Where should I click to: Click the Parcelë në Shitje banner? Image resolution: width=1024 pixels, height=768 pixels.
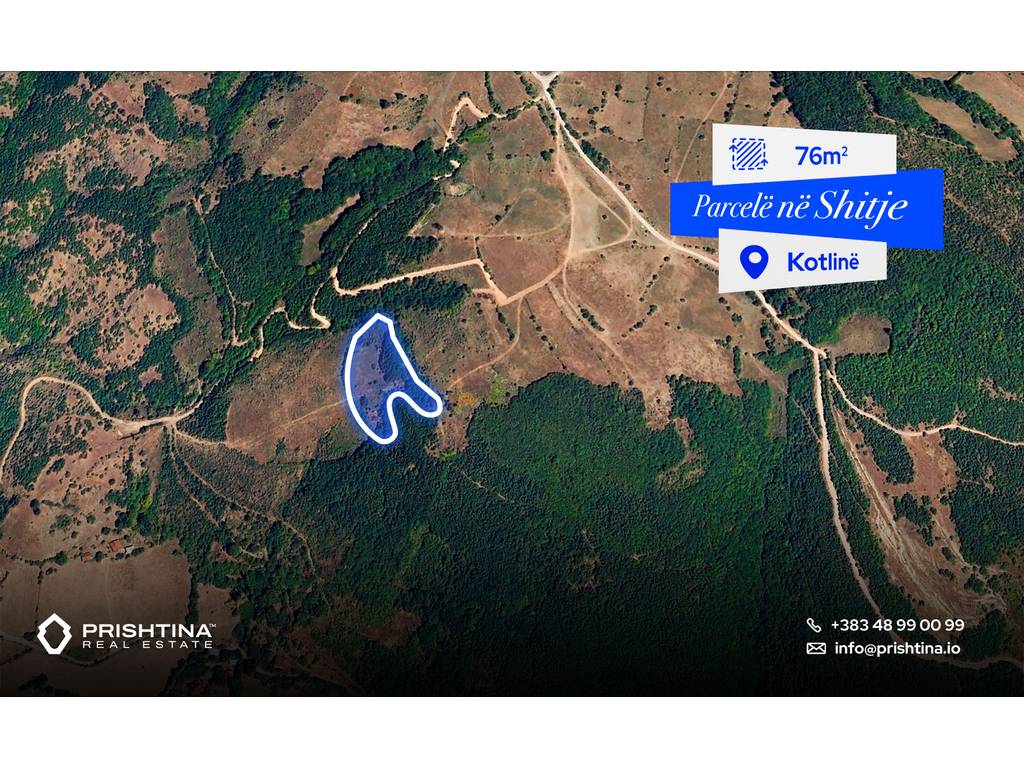[x=807, y=206]
